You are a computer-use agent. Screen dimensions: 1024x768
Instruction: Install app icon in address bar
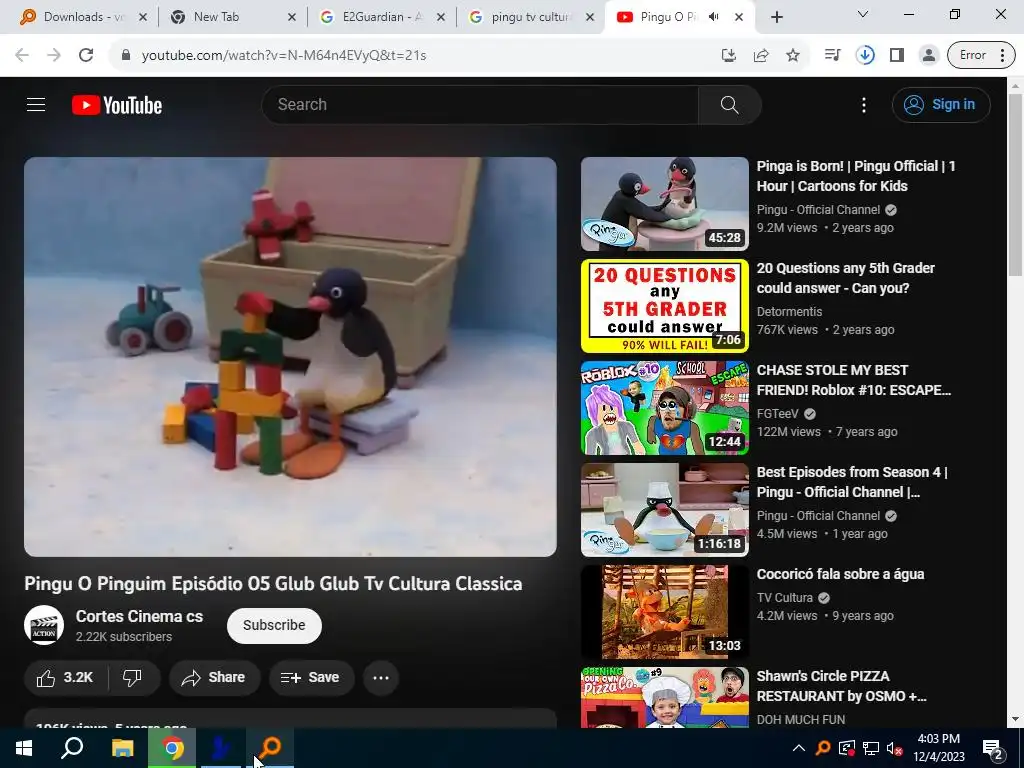[729, 55]
